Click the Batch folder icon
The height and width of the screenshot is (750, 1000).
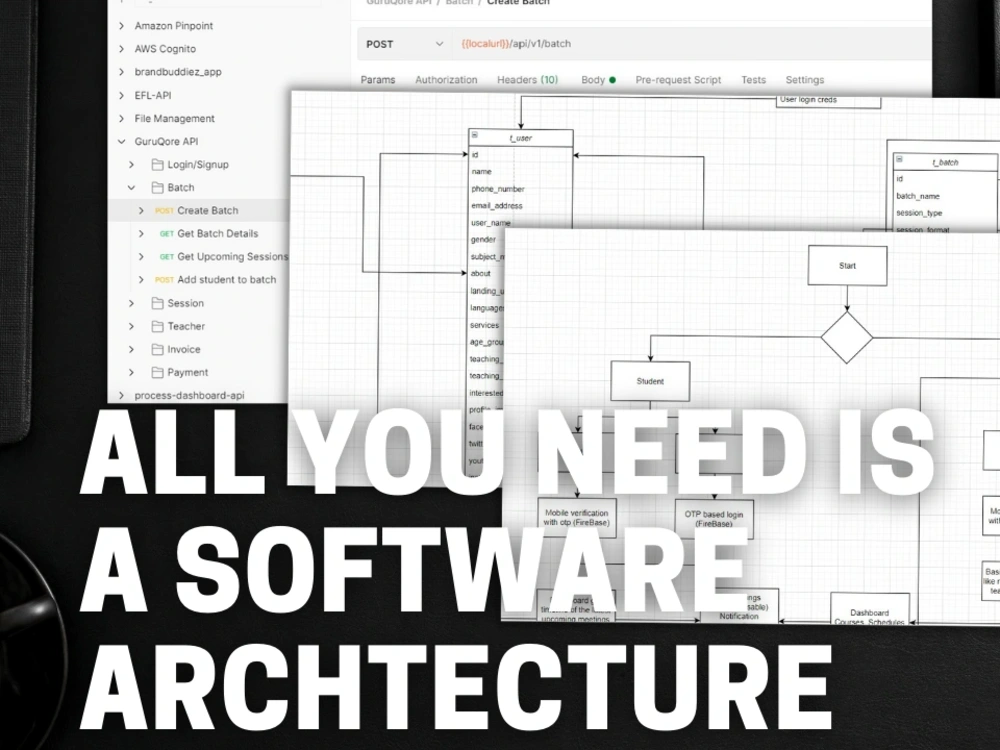coord(157,187)
